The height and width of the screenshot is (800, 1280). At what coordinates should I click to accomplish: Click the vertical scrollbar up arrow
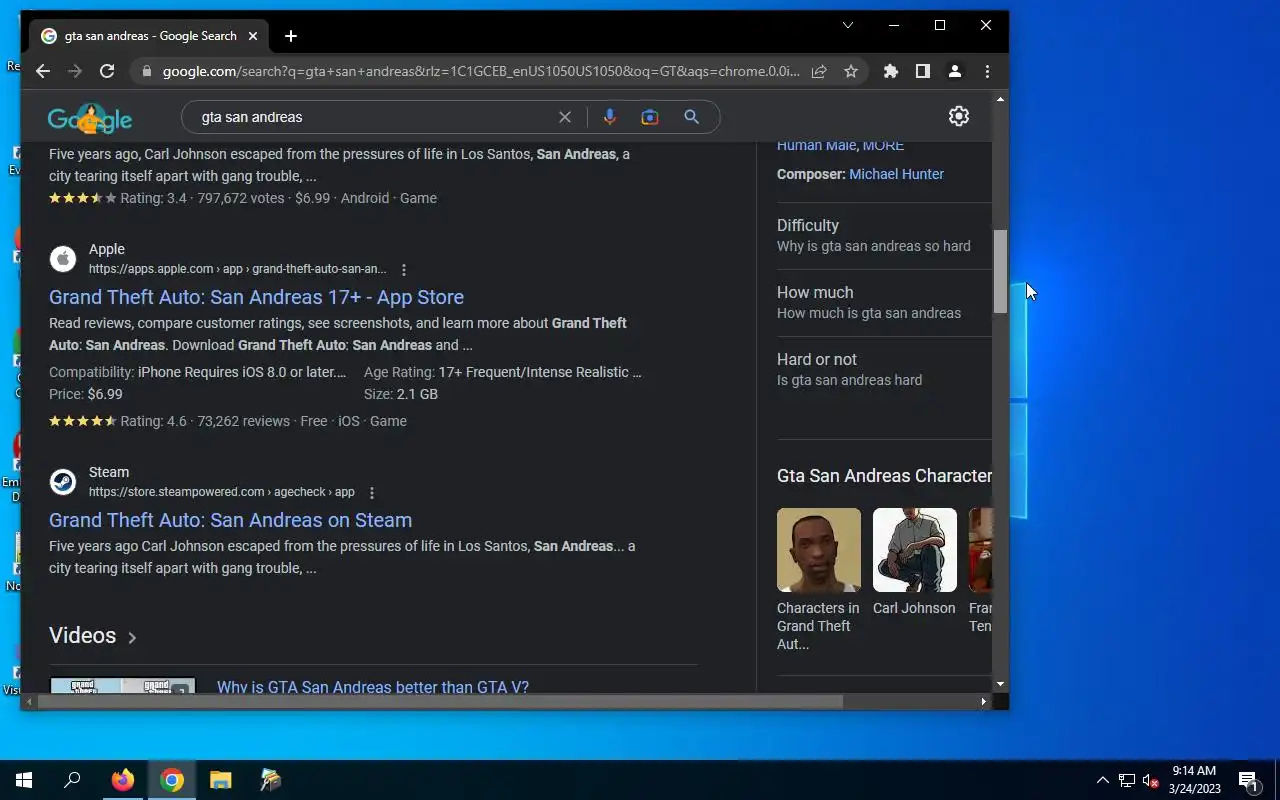(x=1000, y=99)
